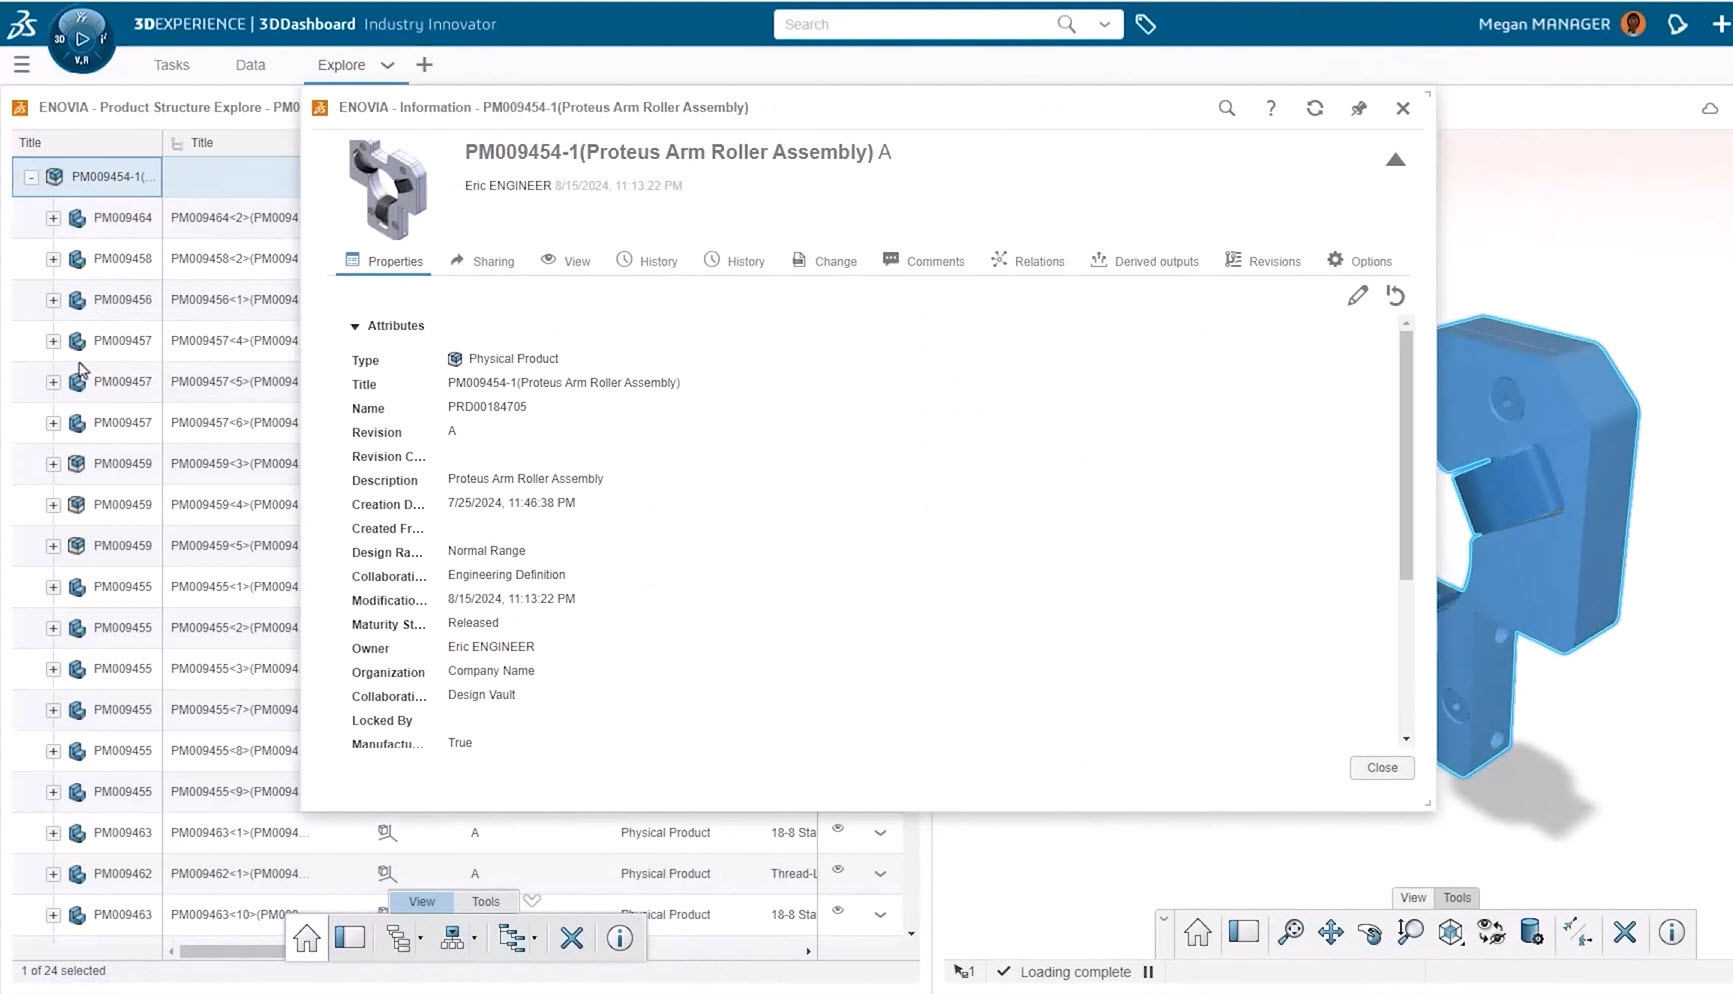
Task: Click into the top Search field
Action: click(915, 25)
